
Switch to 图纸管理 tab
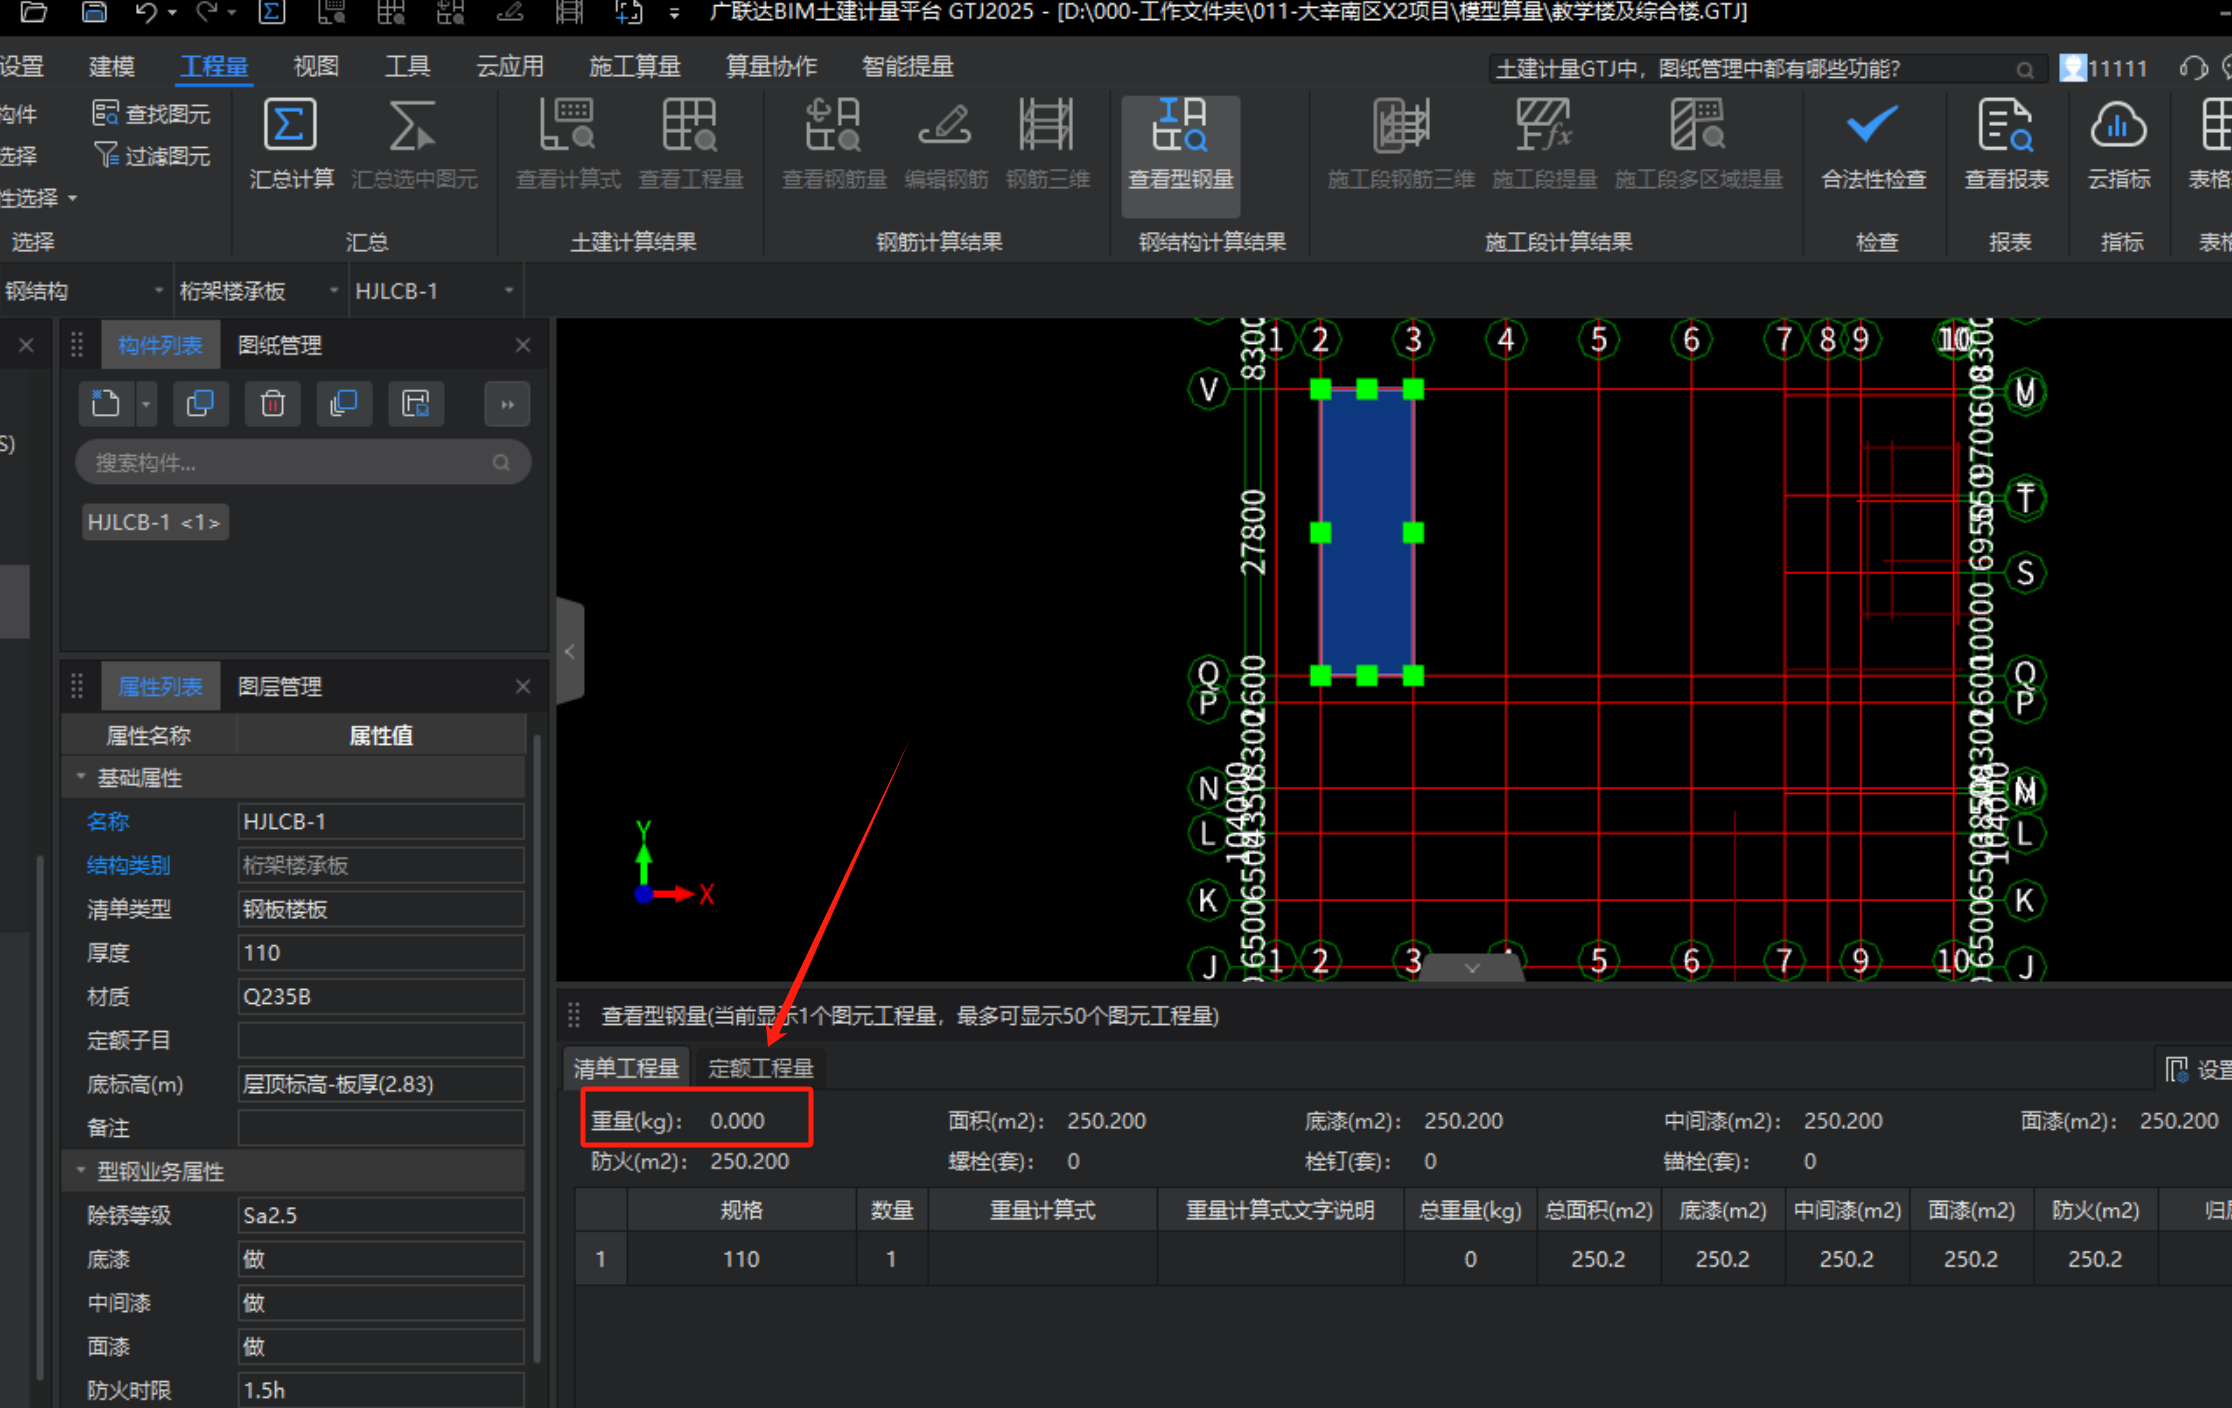pyautogui.click(x=280, y=345)
